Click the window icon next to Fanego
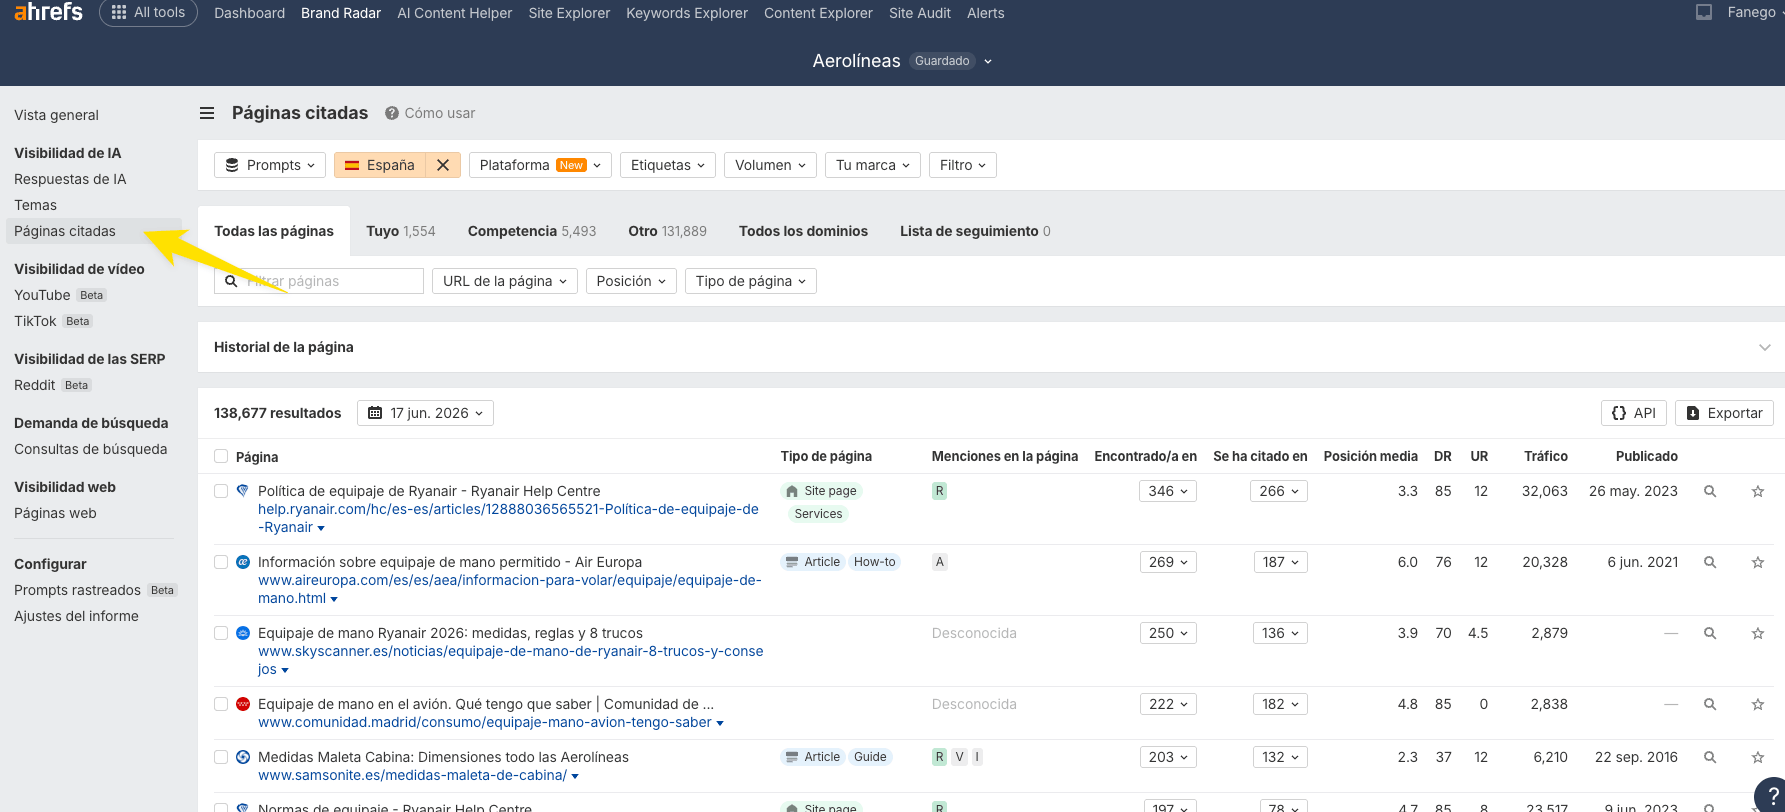 coord(1704,13)
